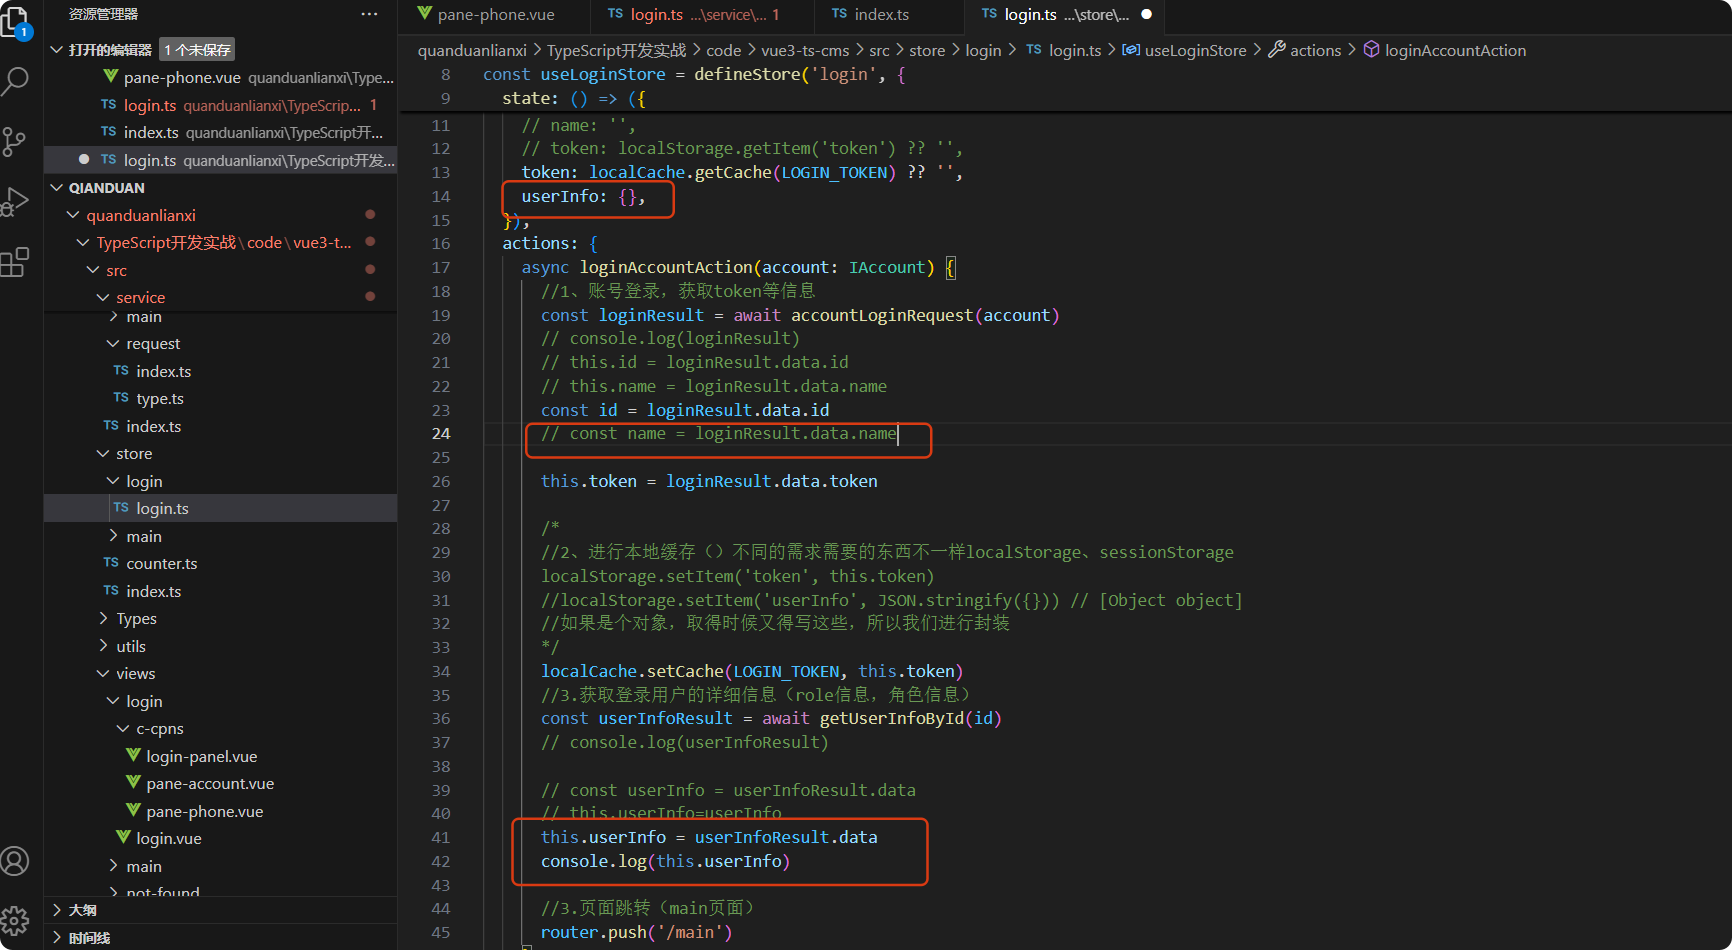Collapse the src folder
Viewport: 1732px width, 950px height.
(93, 270)
